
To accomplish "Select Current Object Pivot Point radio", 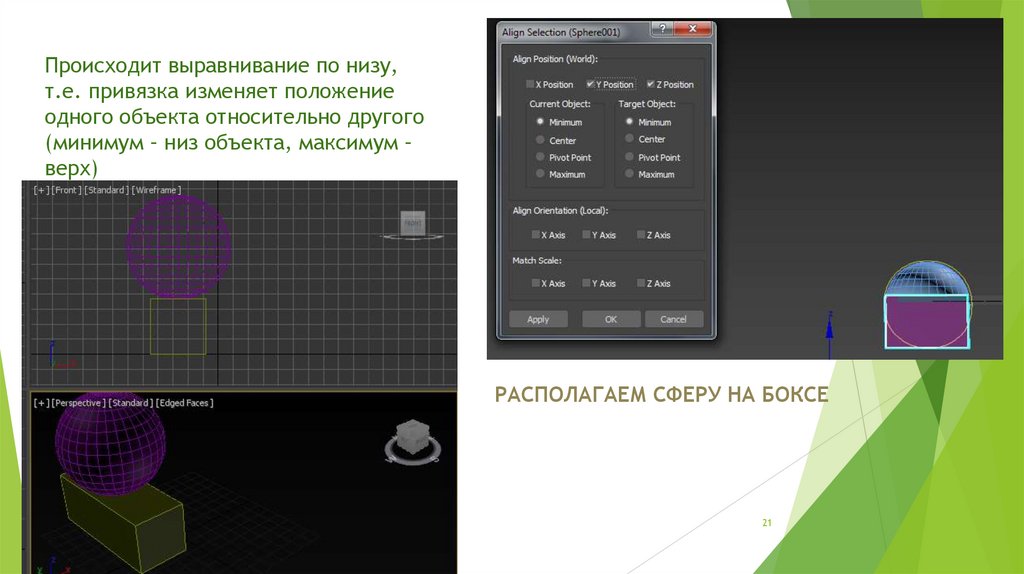I will click(x=540, y=157).
